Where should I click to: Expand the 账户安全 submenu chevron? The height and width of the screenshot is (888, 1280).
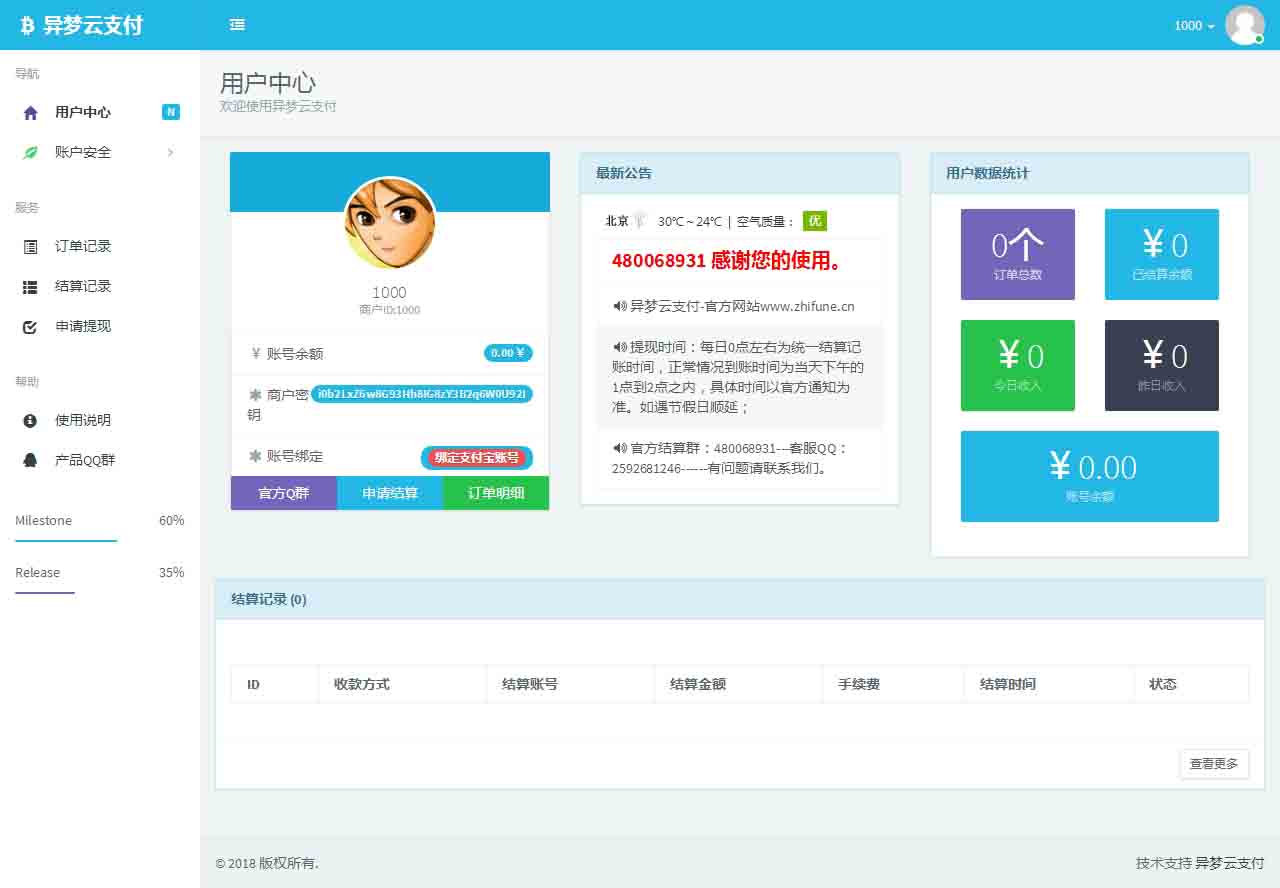click(x=170, y=153)
